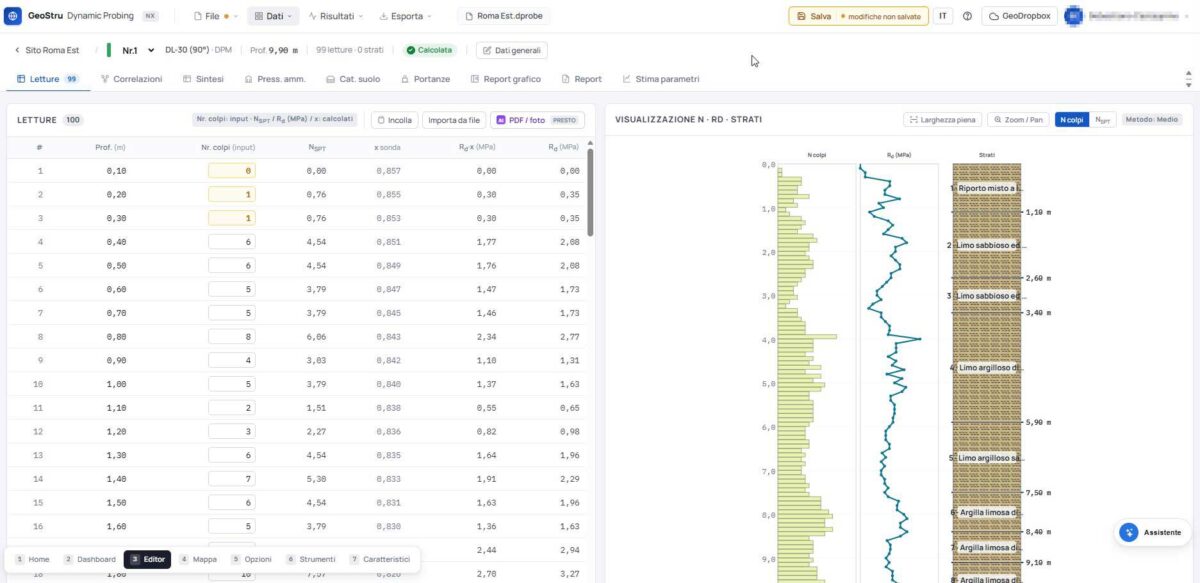Open the File menu
The width and height of the screenshot is (1200, 583).
pos(216,16)
